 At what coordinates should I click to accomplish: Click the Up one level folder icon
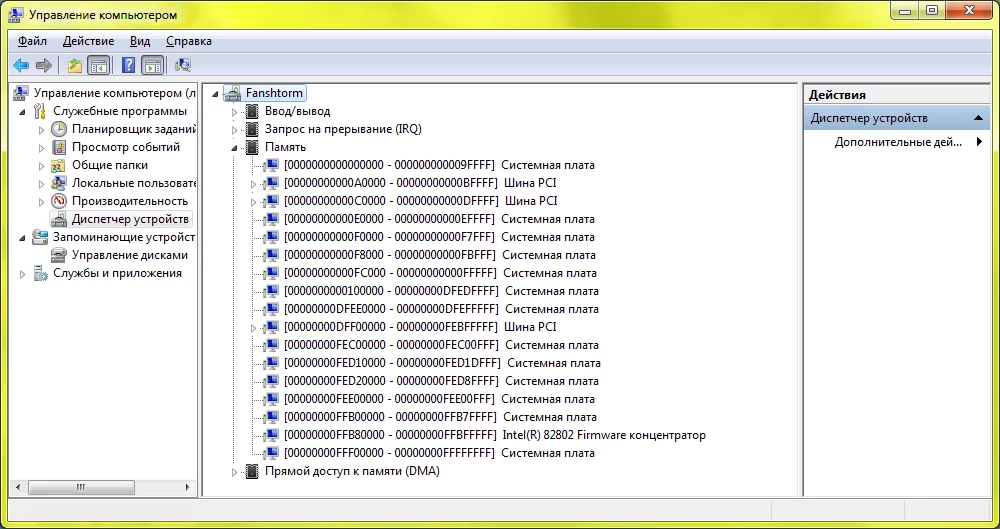tap(75, 65)
